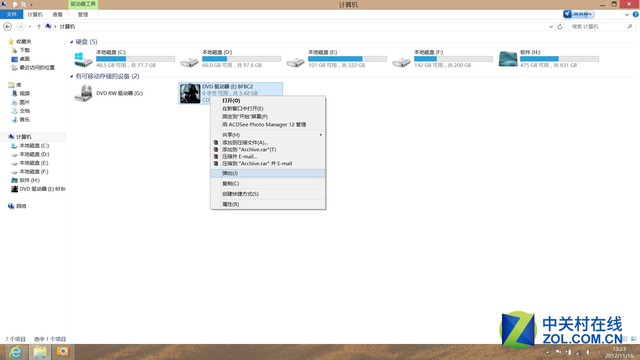The image size is (640, 360).
Task: Switch to details view button
Action: pos(626,339)
